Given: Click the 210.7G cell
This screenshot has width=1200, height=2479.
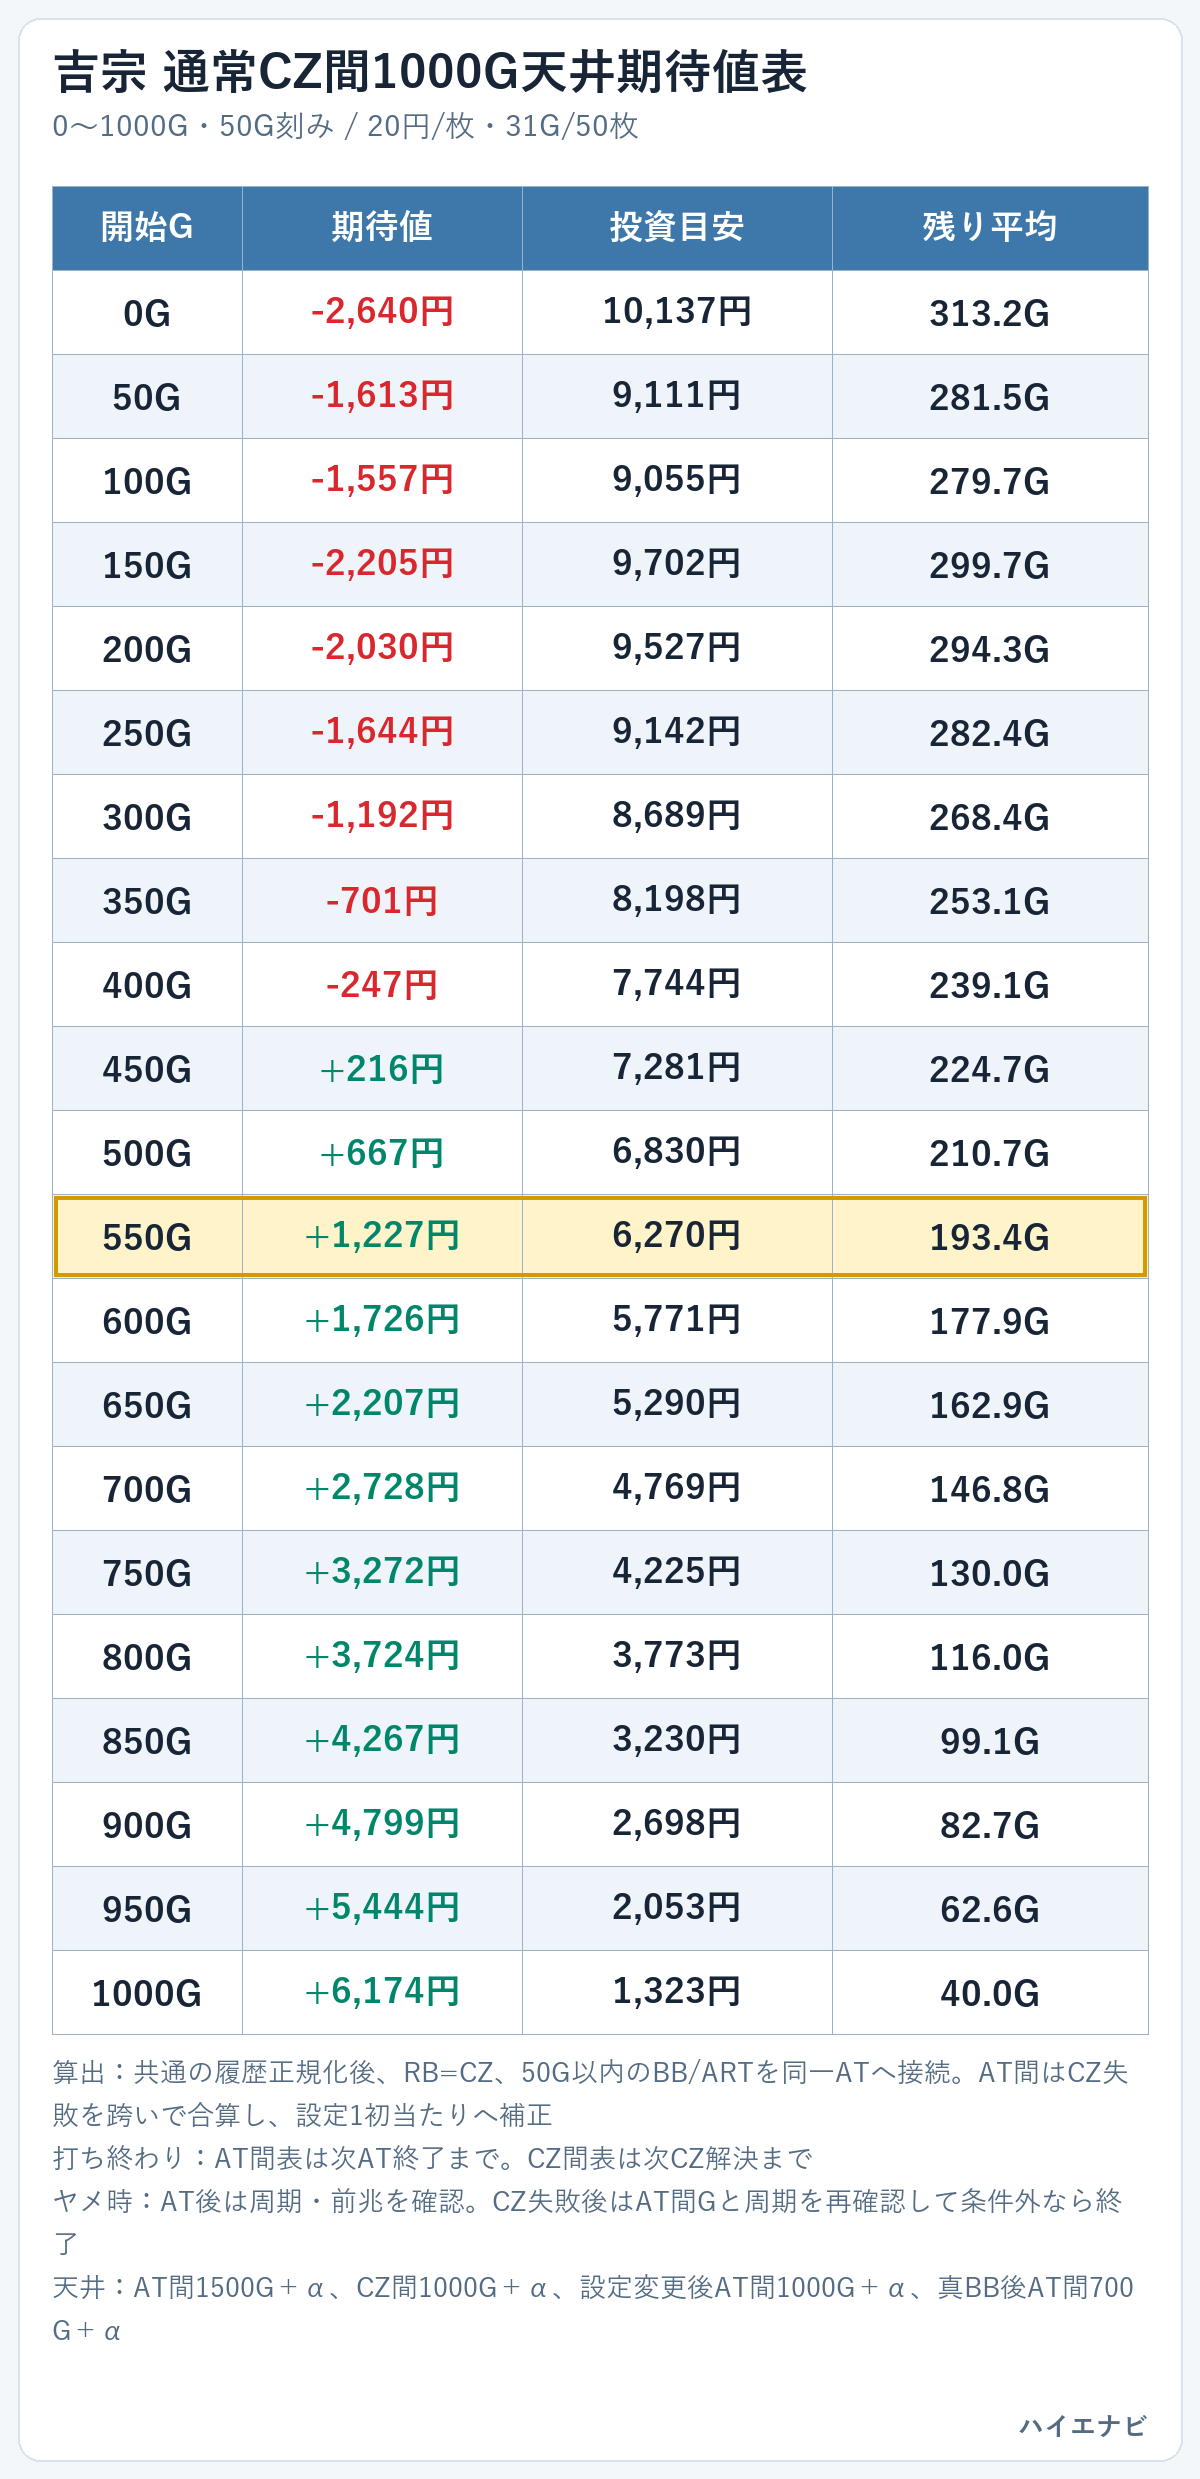Looking at the screenshot, I should point(990,1153).
